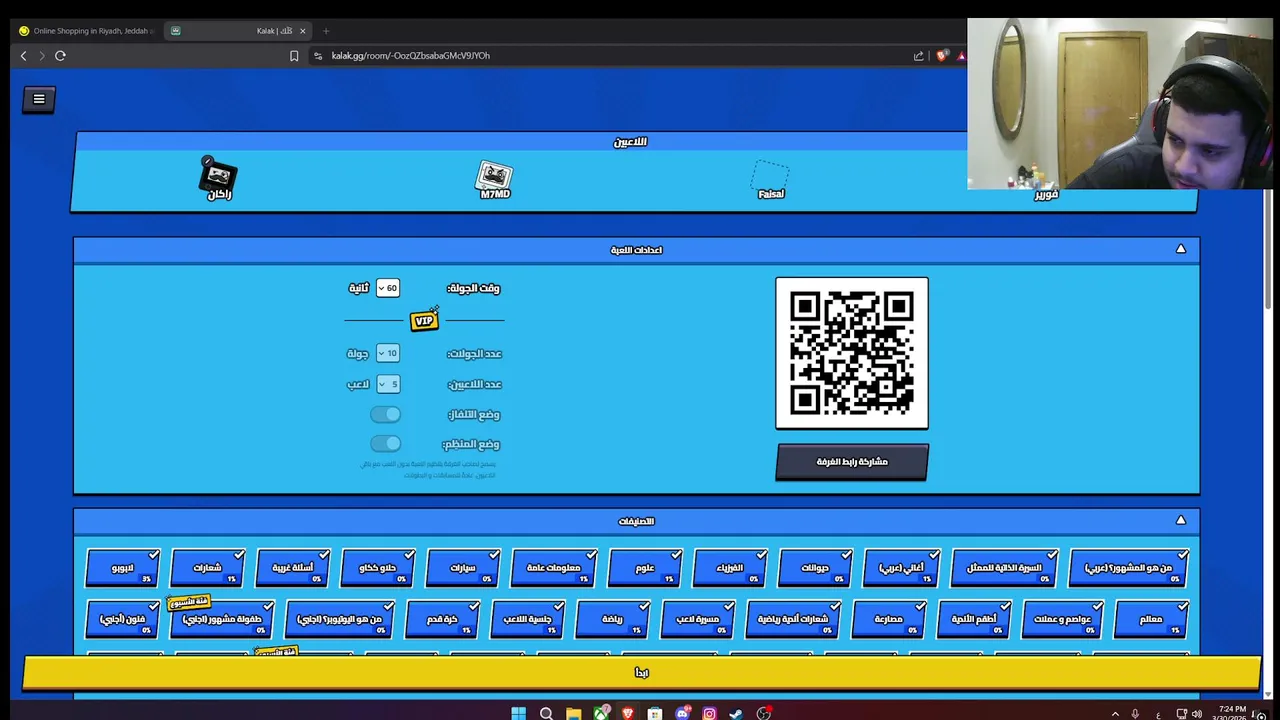Open new browser tab

pyautogui.click(x=326, y=31)
